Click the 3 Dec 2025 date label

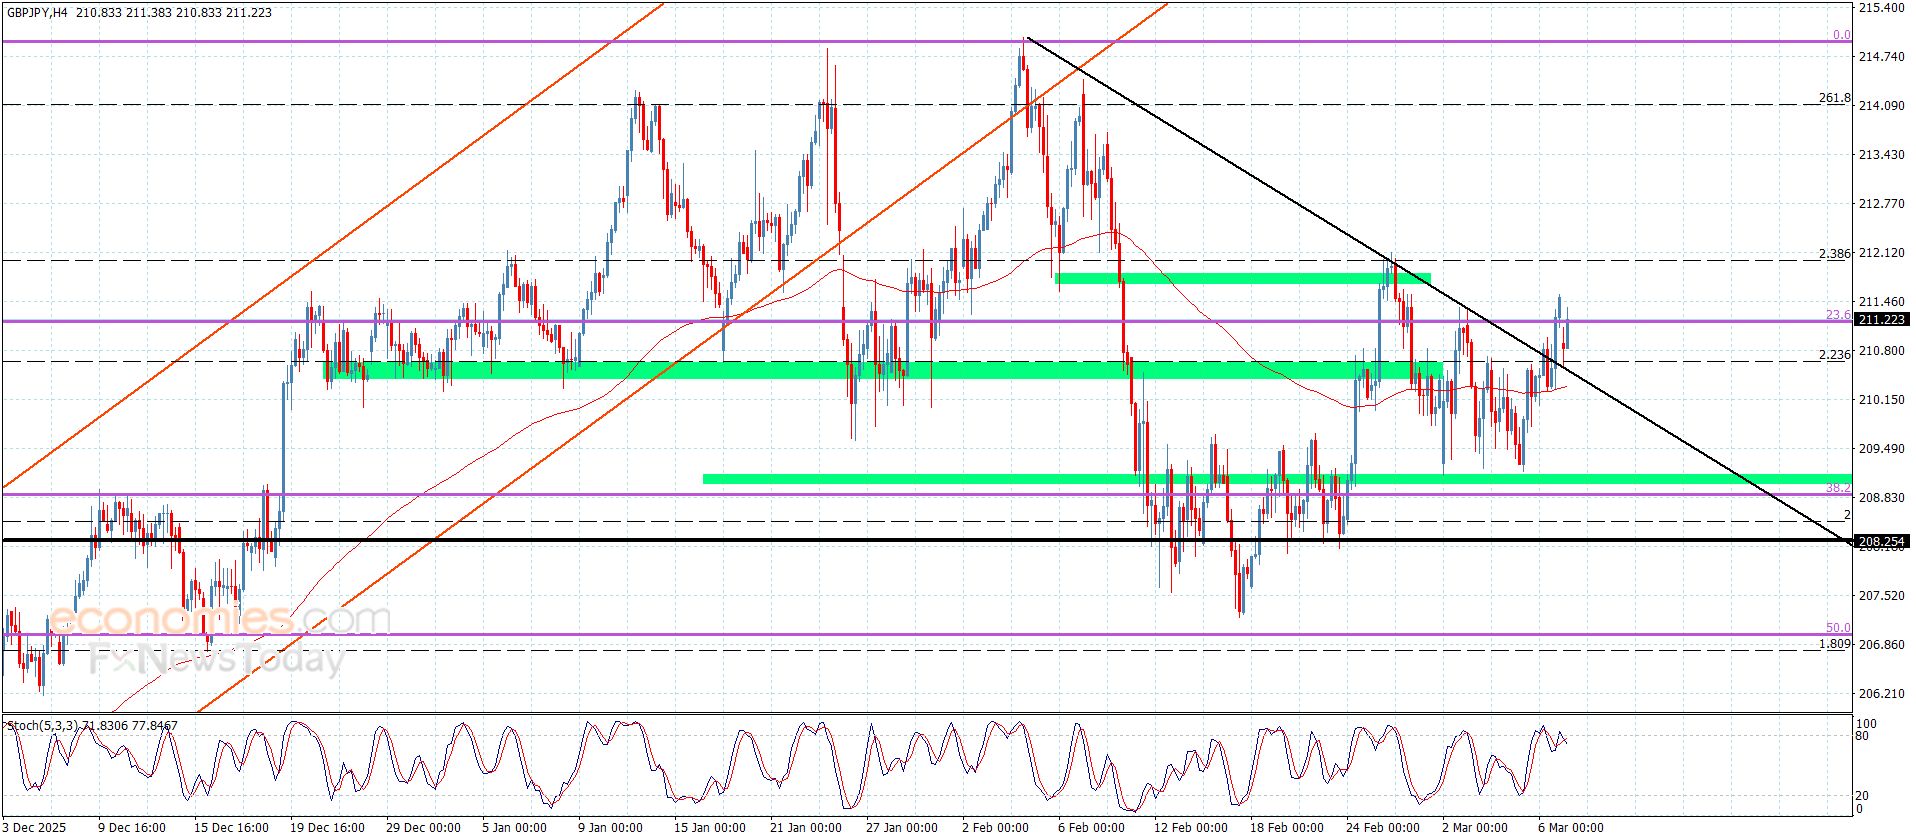[x=36, y=827]
